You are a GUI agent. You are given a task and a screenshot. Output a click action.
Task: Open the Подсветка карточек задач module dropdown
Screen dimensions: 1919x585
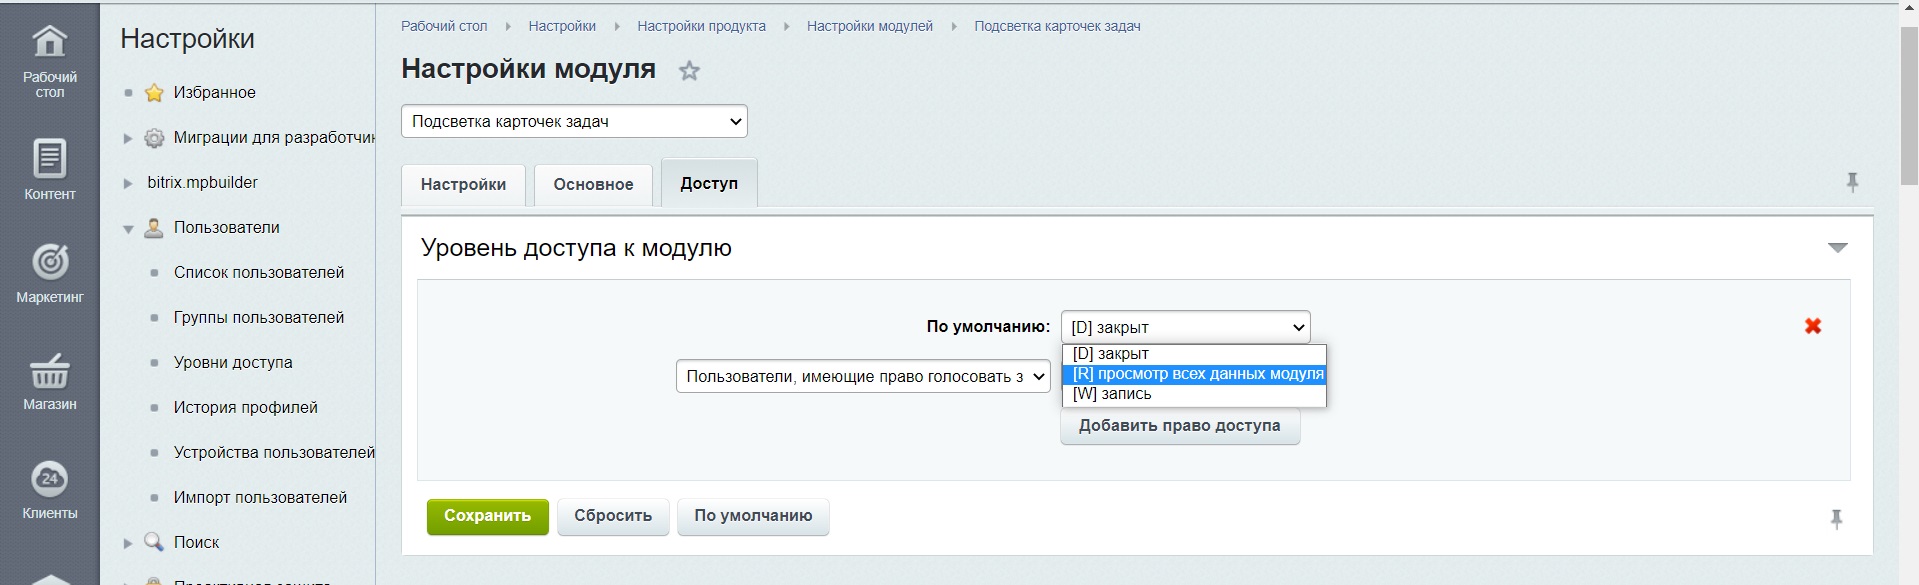coord(574,122)
